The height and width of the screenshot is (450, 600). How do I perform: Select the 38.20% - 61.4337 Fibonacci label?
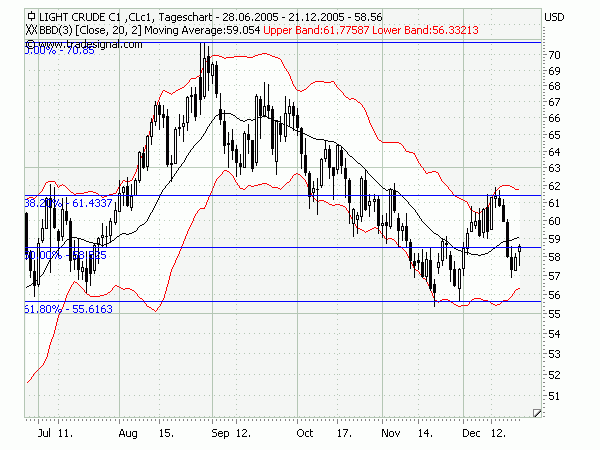click(69, 203)
